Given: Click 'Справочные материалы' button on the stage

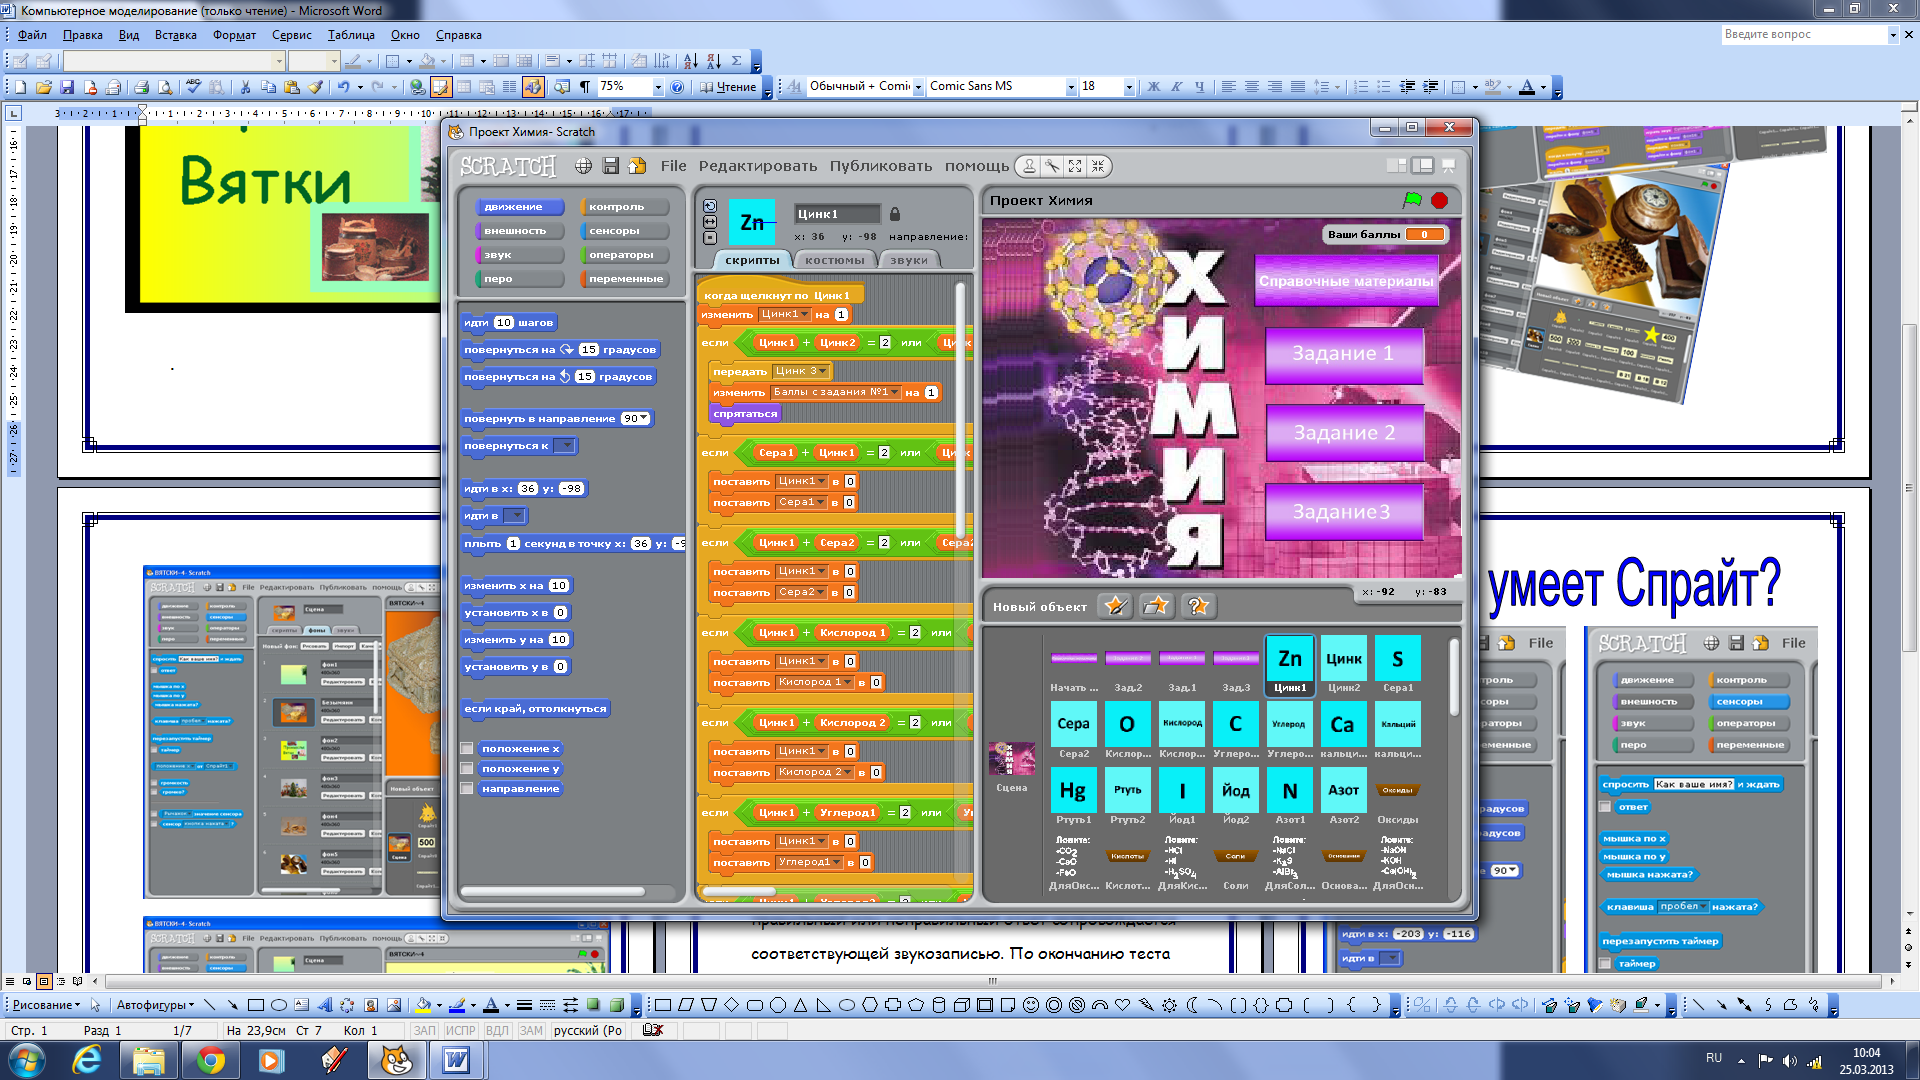Looking at the screenshot, I should click(1346, 281).
